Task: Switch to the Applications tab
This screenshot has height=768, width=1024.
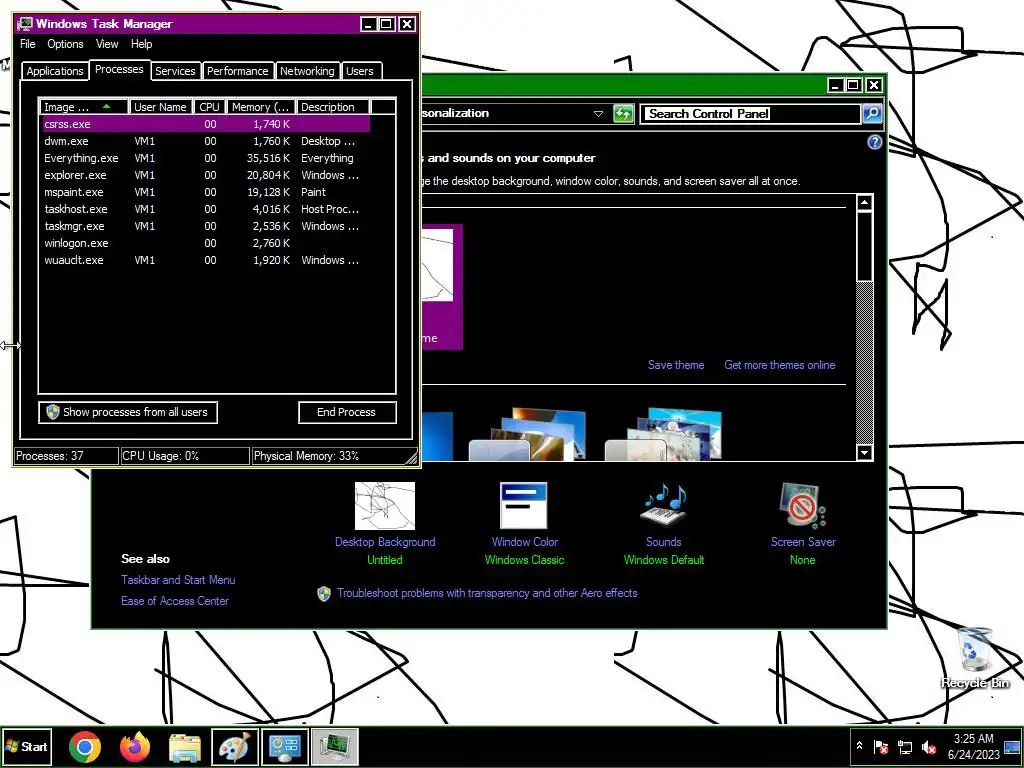Action: tap(55, 71)
